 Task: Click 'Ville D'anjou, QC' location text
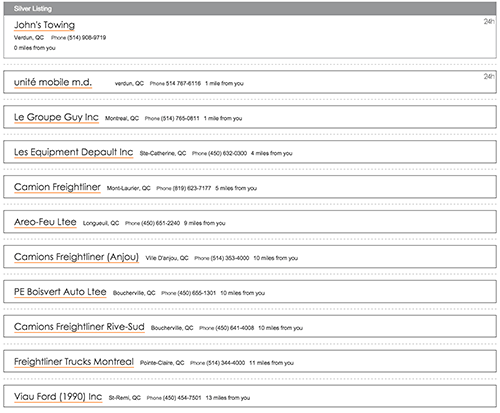[x=167, y=258]
